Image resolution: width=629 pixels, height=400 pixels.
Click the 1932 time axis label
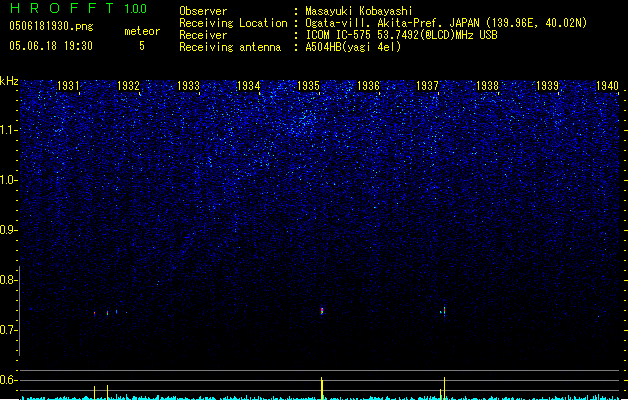point(128,86)
